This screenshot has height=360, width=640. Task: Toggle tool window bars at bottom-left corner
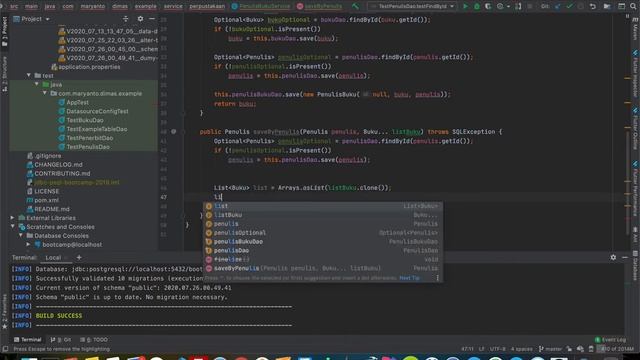click(5, 349)
